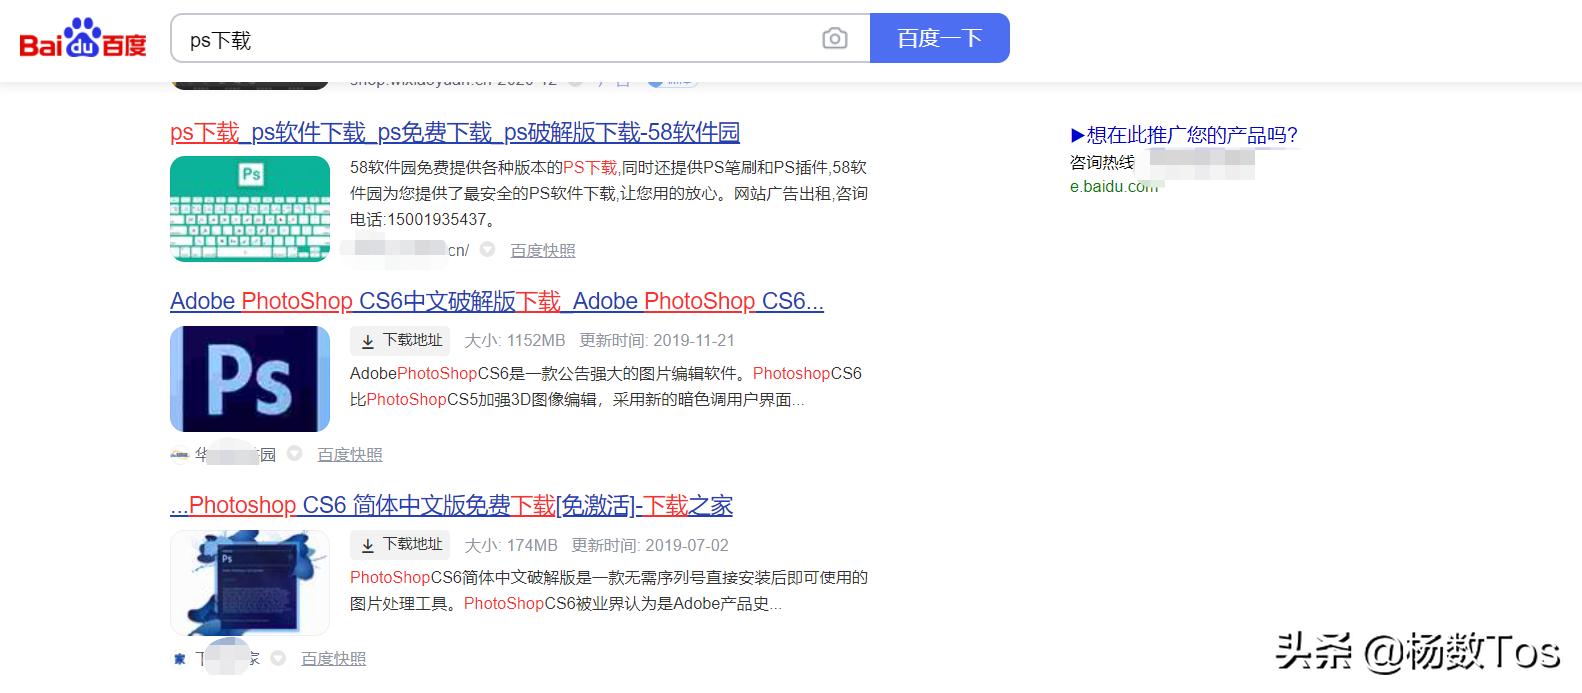Viewport: 1582px width, 693px height.
Task: Click verification icon beside 下载之家 source
Action: (x=278, y=658)
